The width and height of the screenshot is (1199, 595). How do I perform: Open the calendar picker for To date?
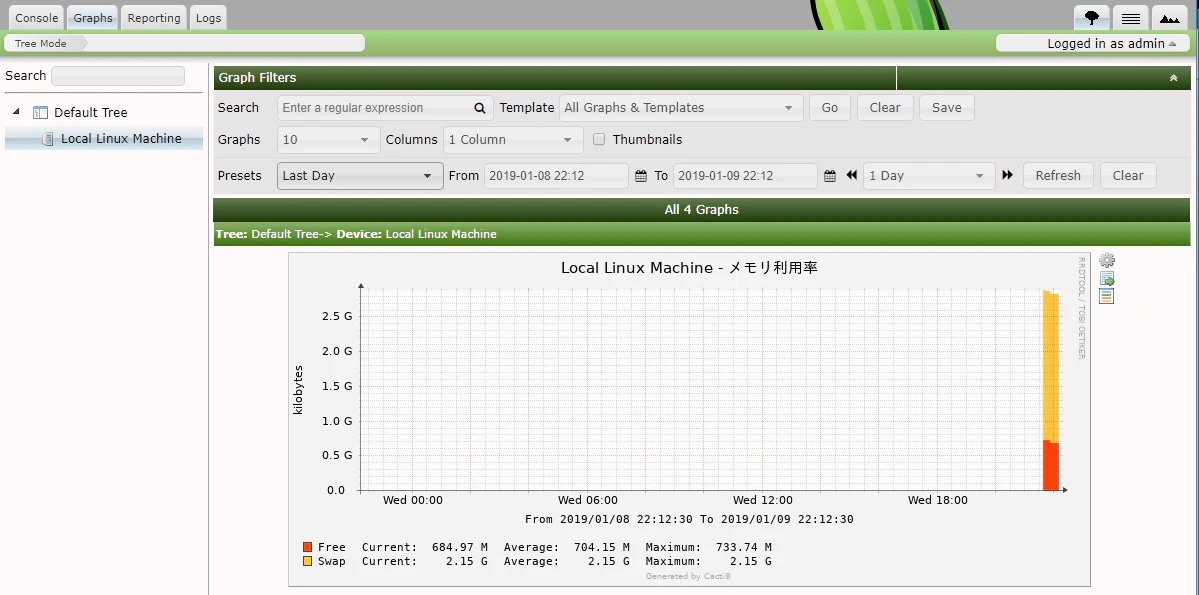coord(830,176)
